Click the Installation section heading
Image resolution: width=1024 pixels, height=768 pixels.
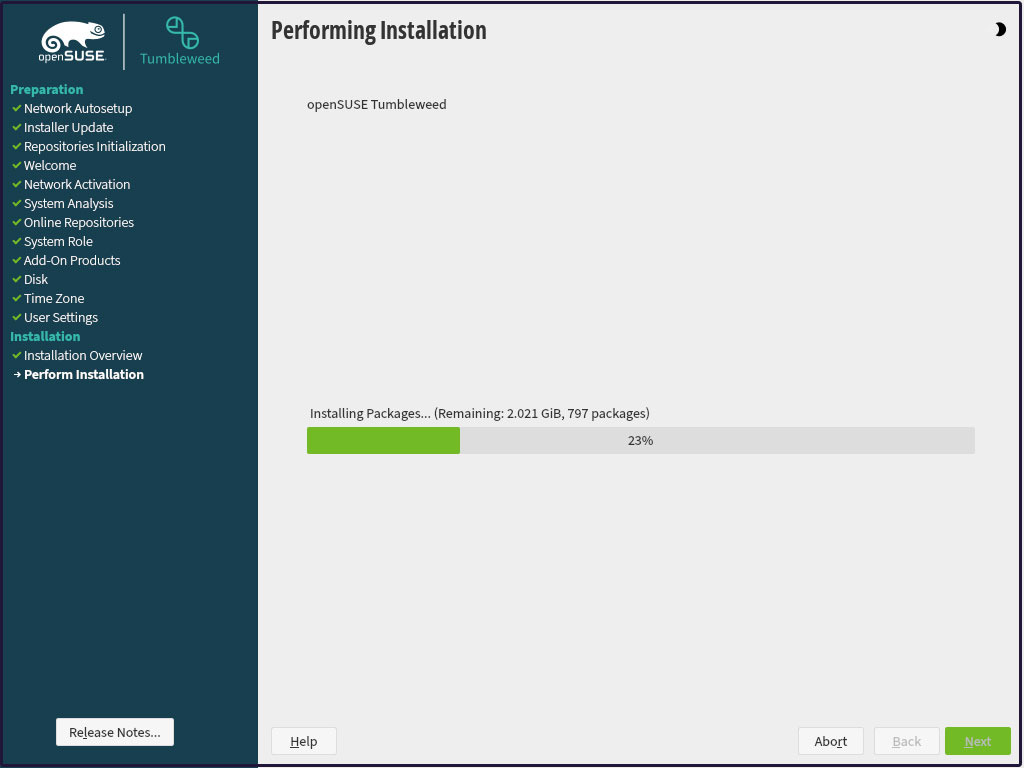(45, 336)
